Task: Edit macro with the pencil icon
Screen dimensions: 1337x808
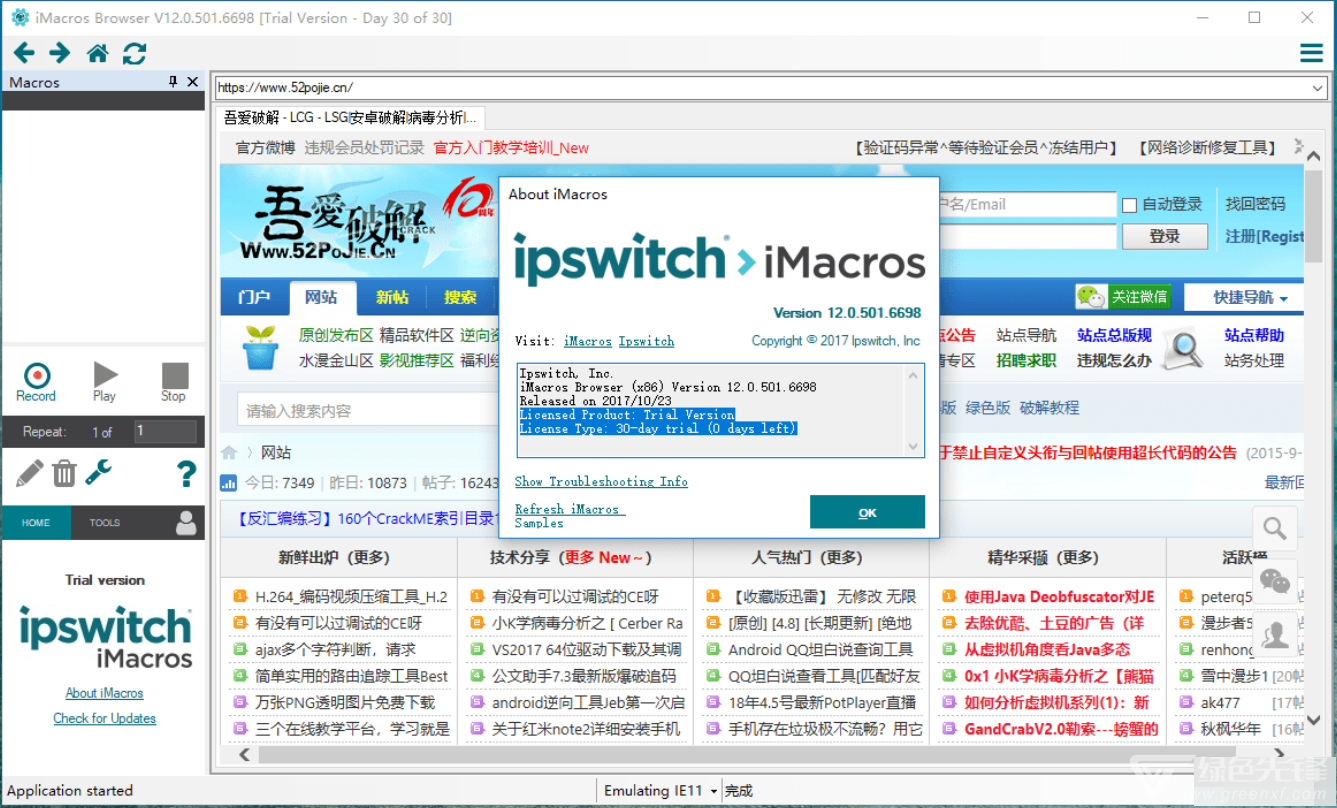Action: tap(30, 472)
